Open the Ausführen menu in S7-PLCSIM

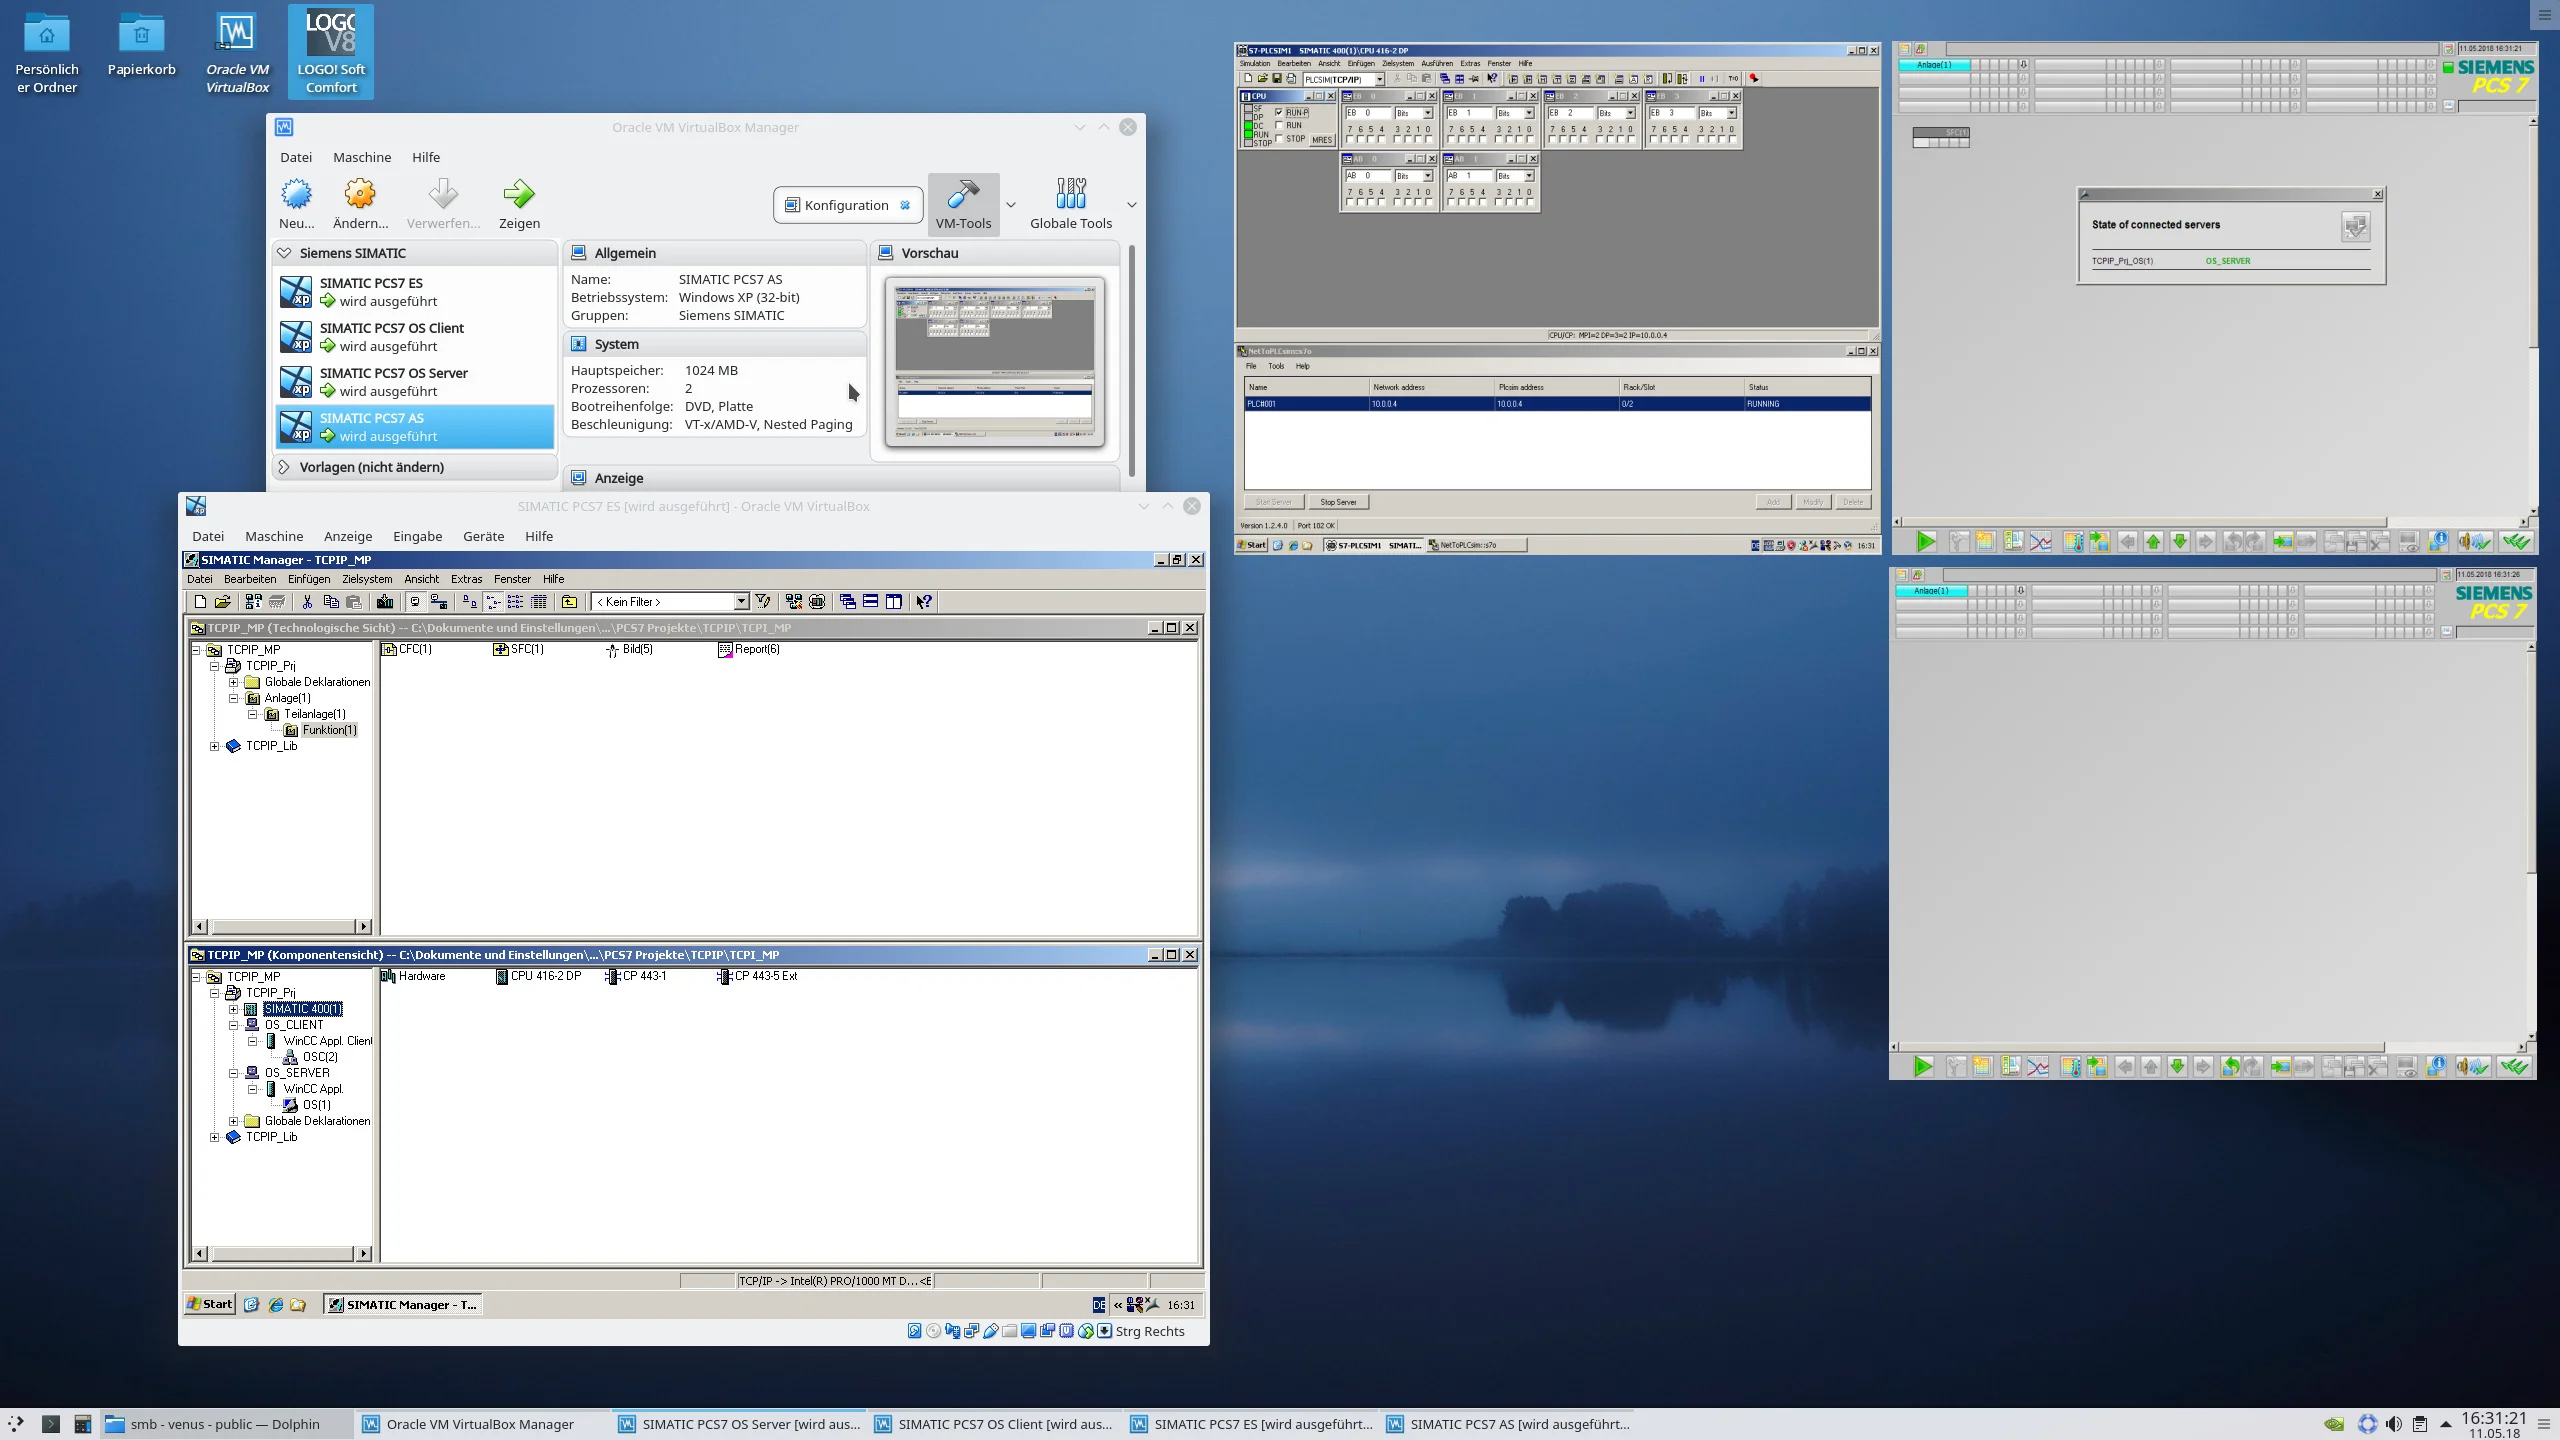[x=1436, y=63]
